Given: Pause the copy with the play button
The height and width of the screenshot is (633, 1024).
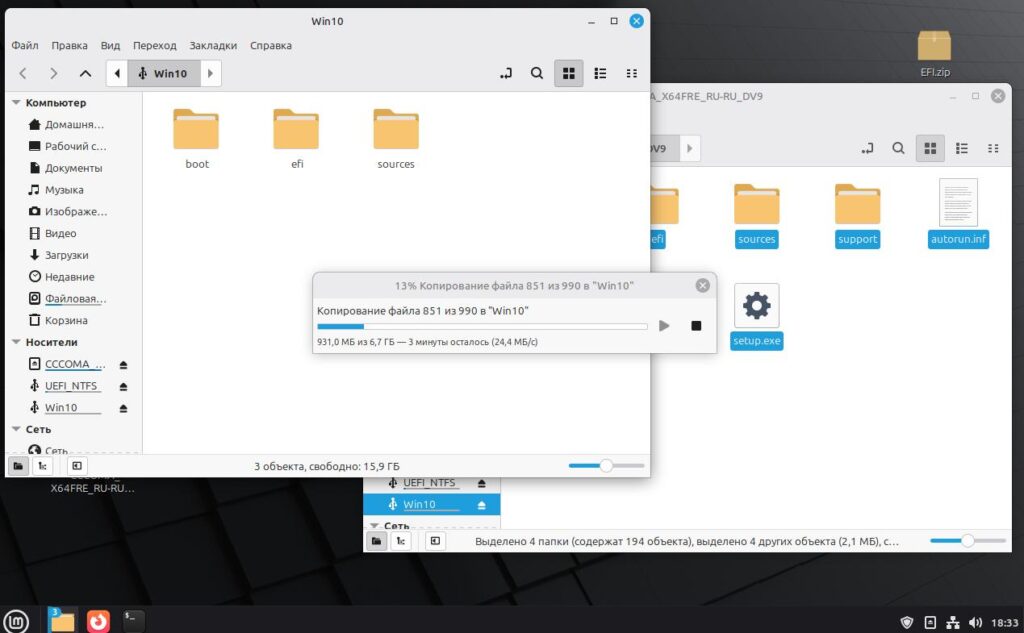Looking at the screenshot, I should pyautogui.click(x=664, y=325).
